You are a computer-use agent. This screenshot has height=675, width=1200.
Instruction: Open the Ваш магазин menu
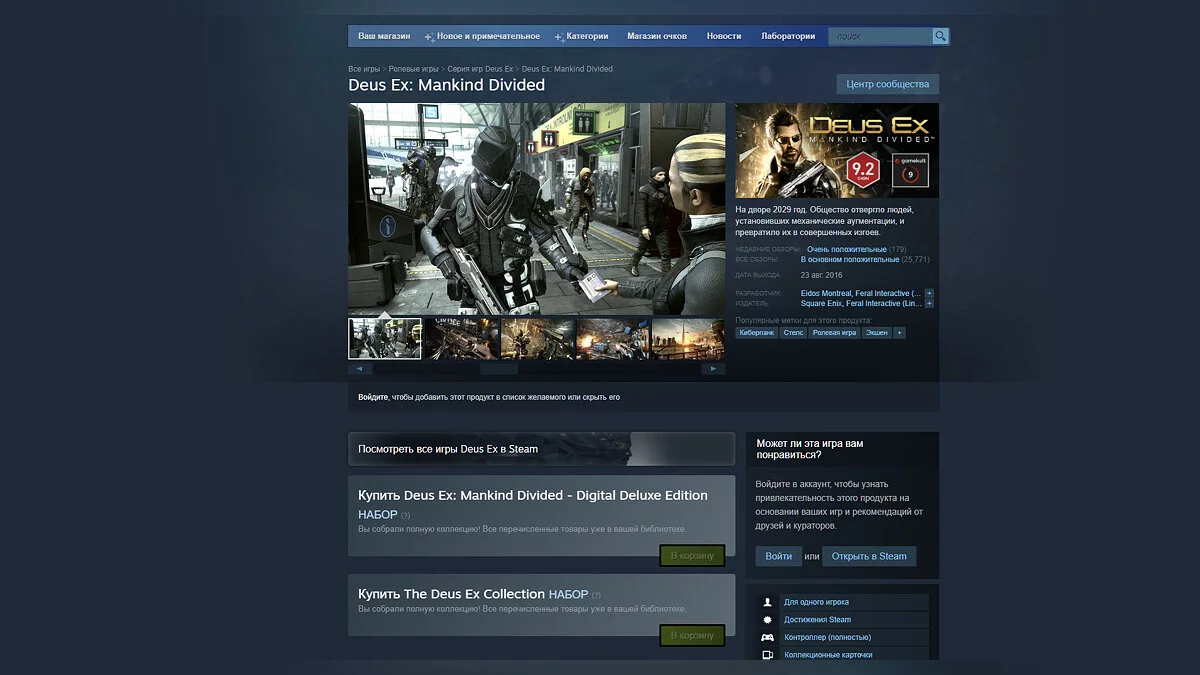coord(384,36)
